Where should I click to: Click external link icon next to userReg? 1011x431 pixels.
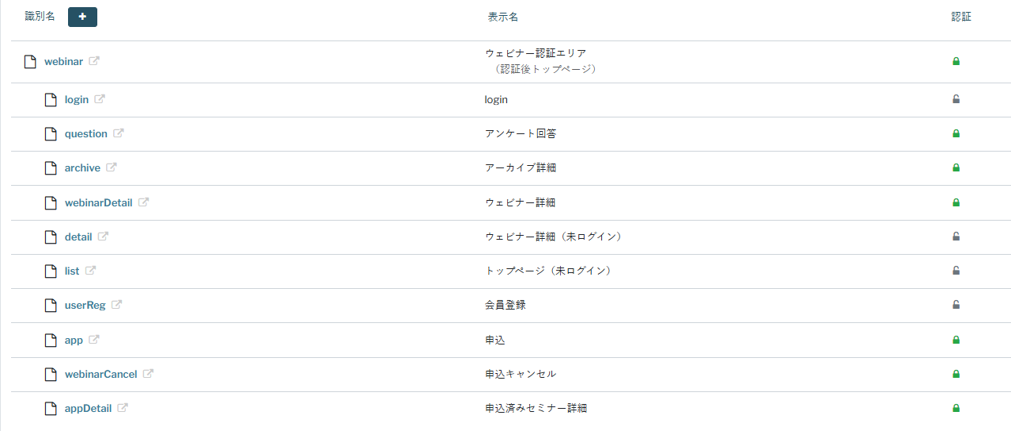pos(116,305)
